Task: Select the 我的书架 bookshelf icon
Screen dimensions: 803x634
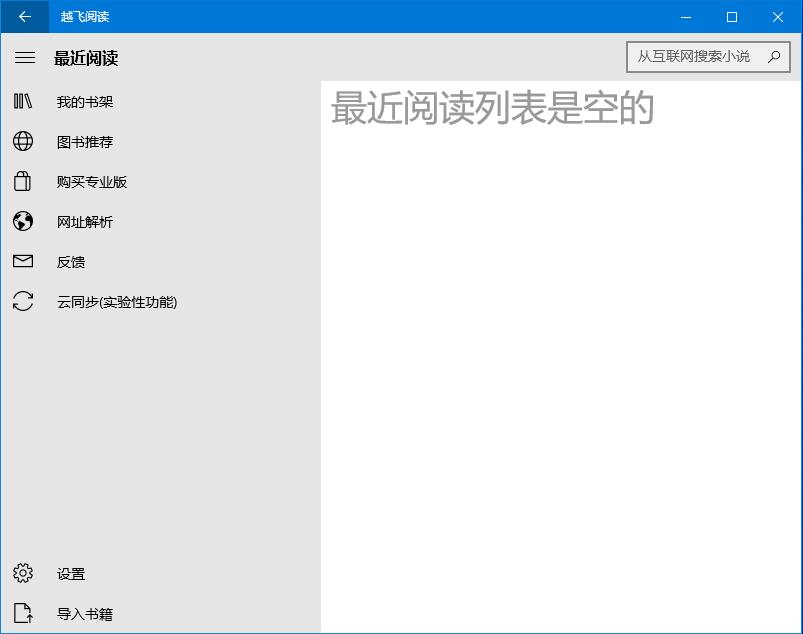Action: coord(24,100)
